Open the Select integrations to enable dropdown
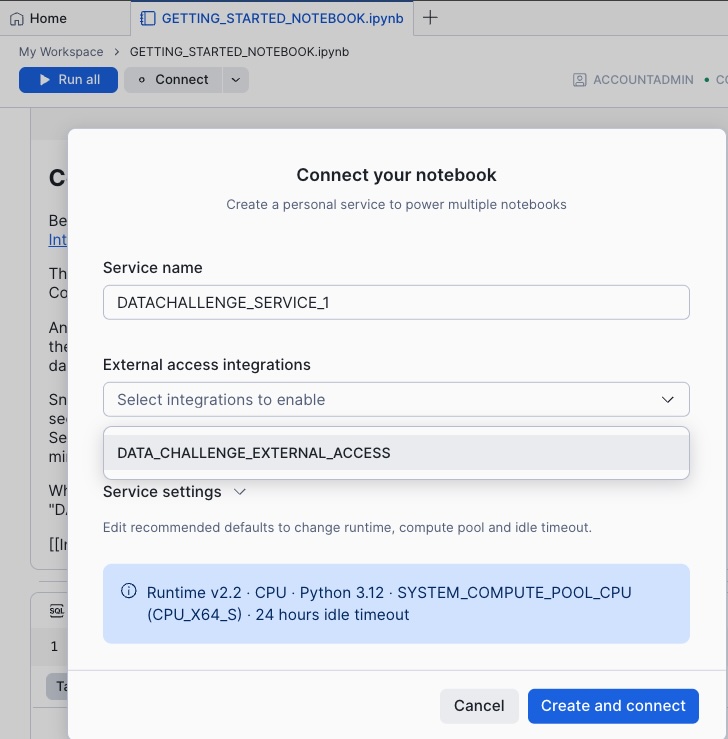The height and width of the screenshot is (739, 728). (x=396, y=399)
